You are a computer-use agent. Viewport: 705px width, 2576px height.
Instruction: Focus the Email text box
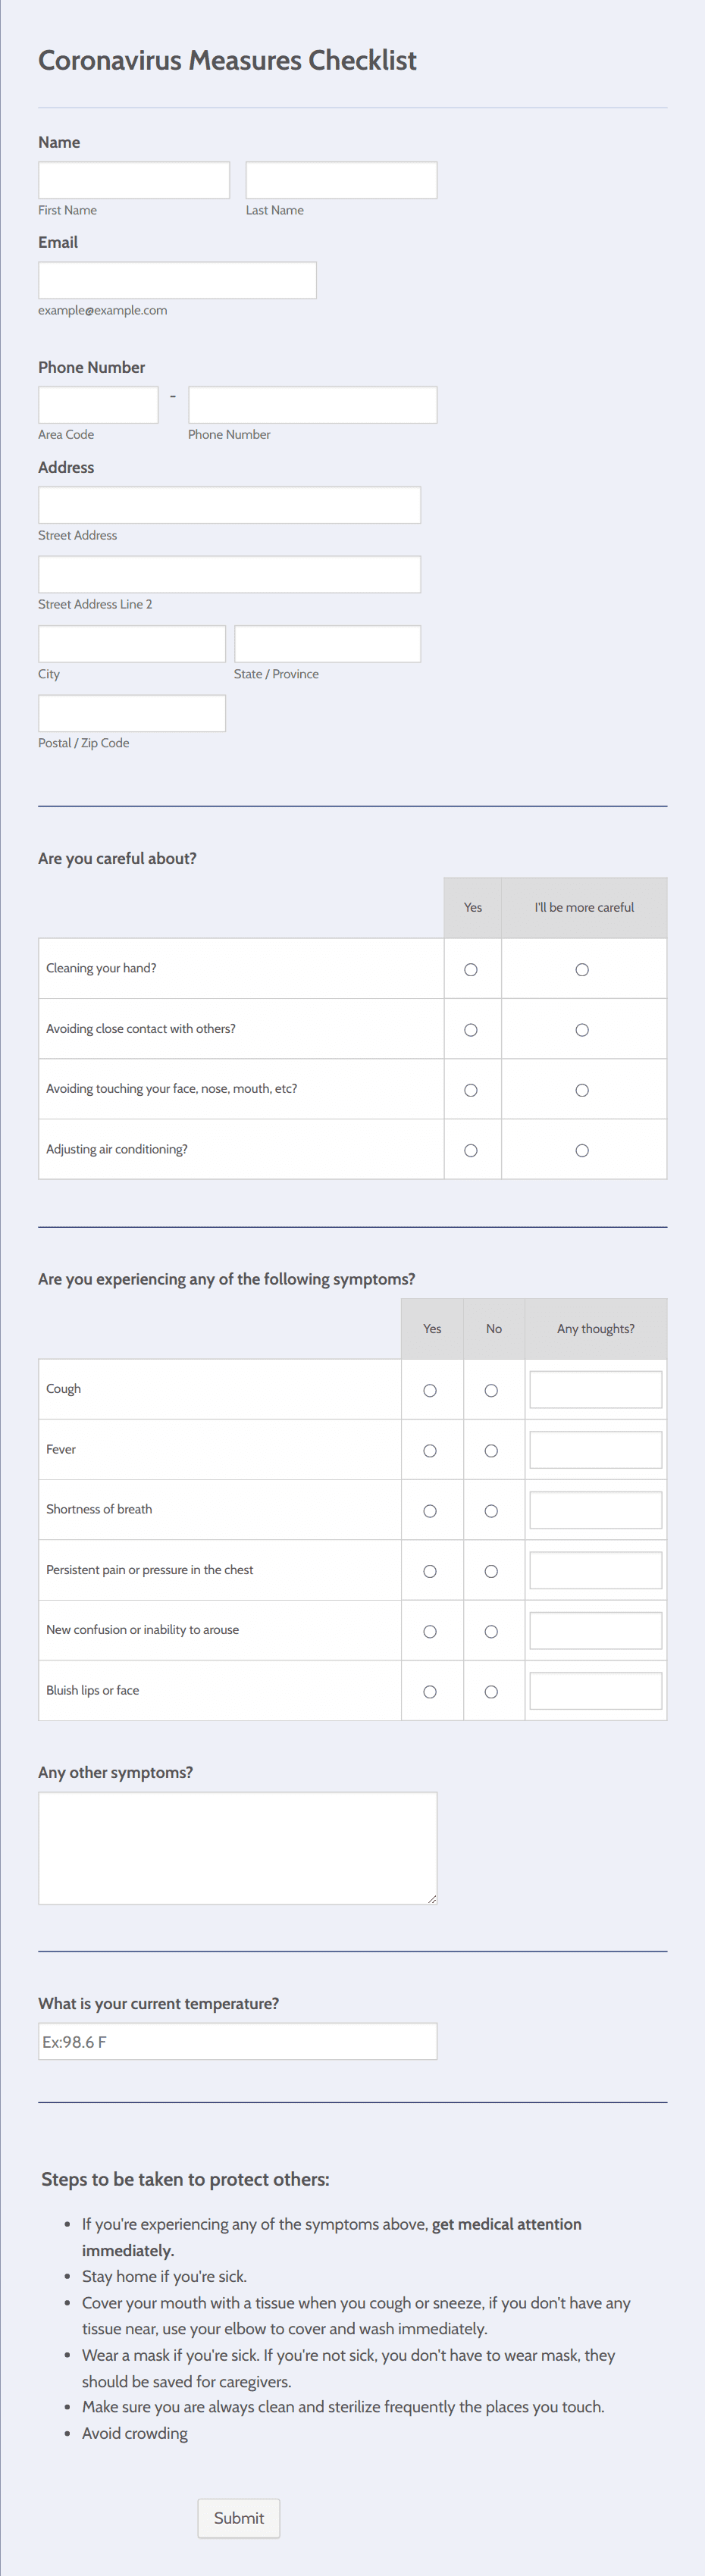pyautogui.click(x=177, y=280)
